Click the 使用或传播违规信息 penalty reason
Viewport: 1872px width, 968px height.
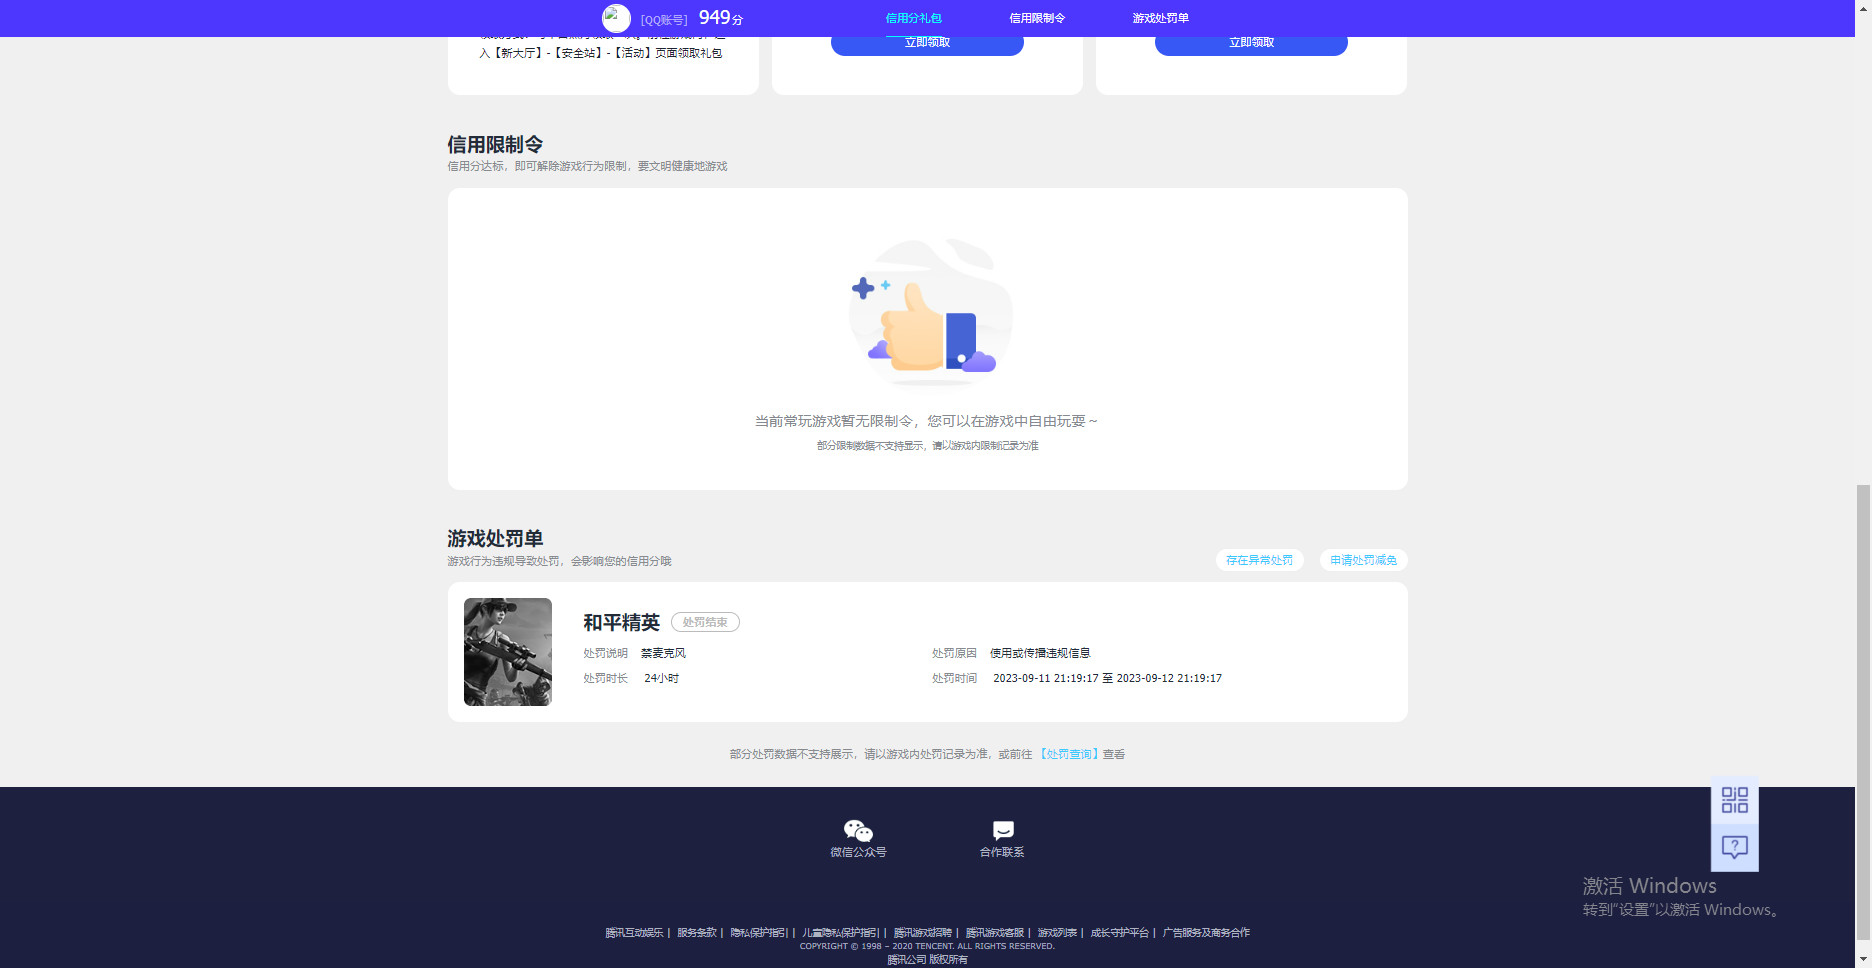pos(1040,653)
